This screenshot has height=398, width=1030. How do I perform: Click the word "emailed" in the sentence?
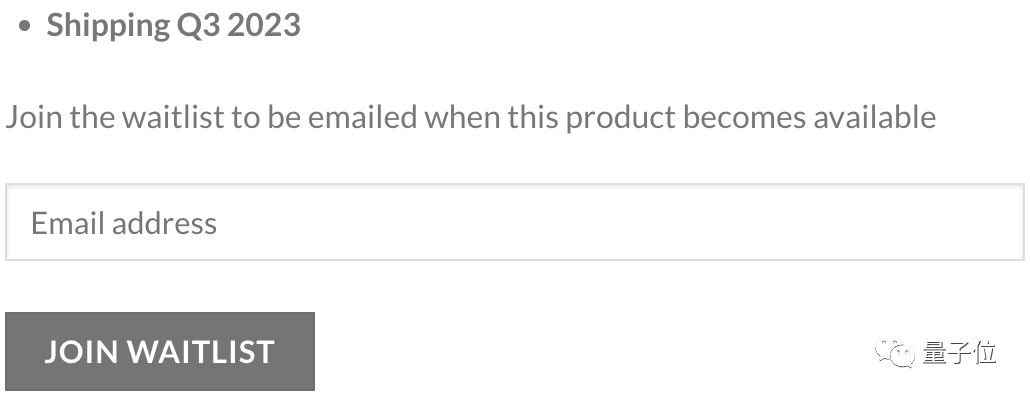363,118
